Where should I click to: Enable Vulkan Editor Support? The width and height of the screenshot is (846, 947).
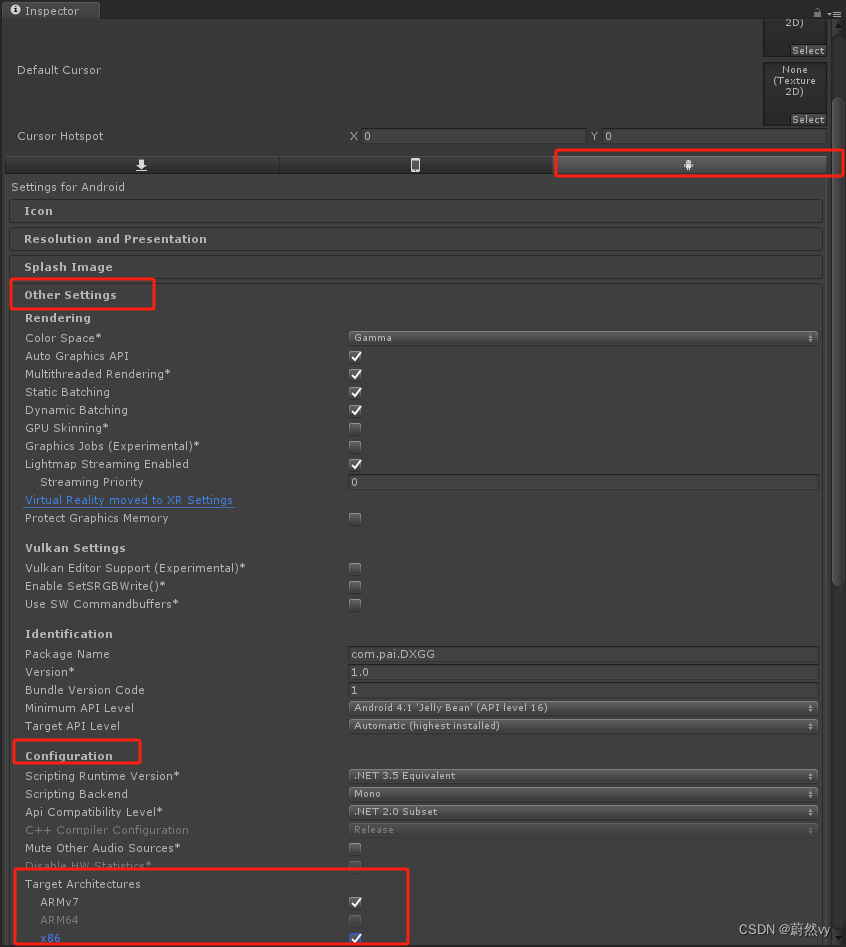point(355,567)
